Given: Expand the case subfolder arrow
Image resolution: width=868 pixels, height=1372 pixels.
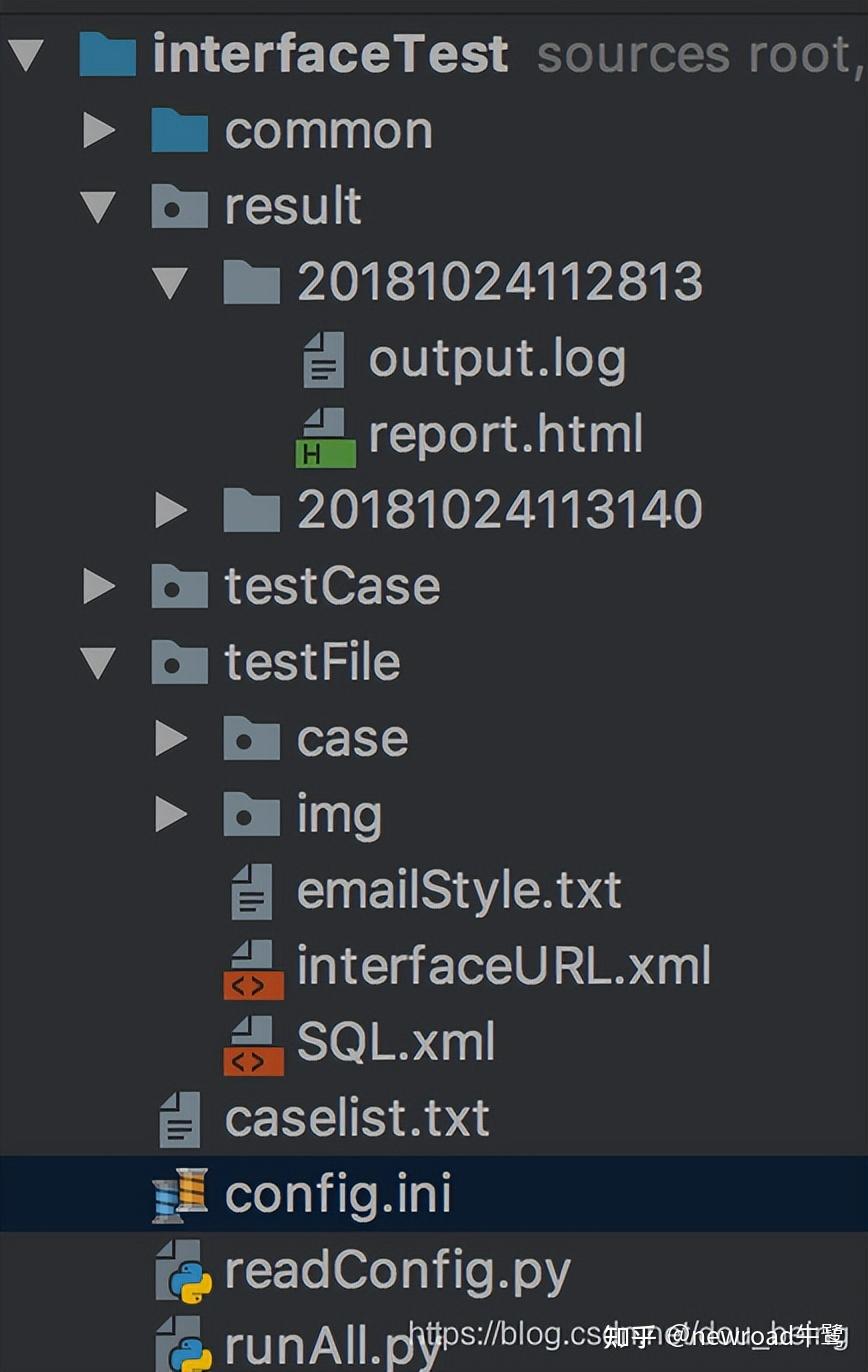Looking at the screenshot, I should [171, 739].
